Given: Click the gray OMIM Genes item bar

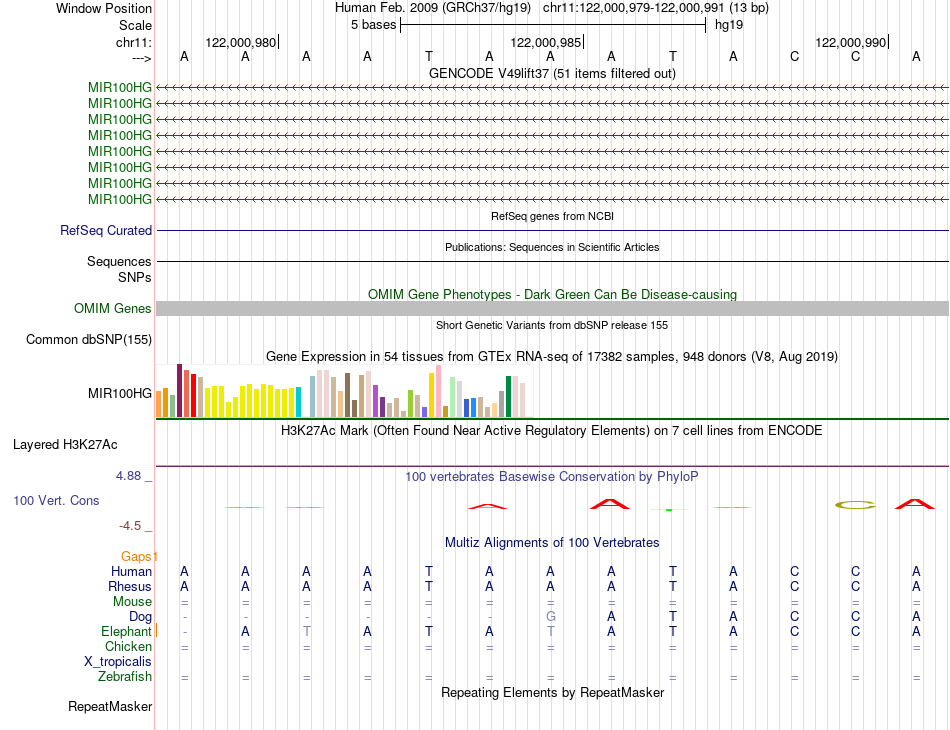Looking at the screenshot, I should (552, 308).
